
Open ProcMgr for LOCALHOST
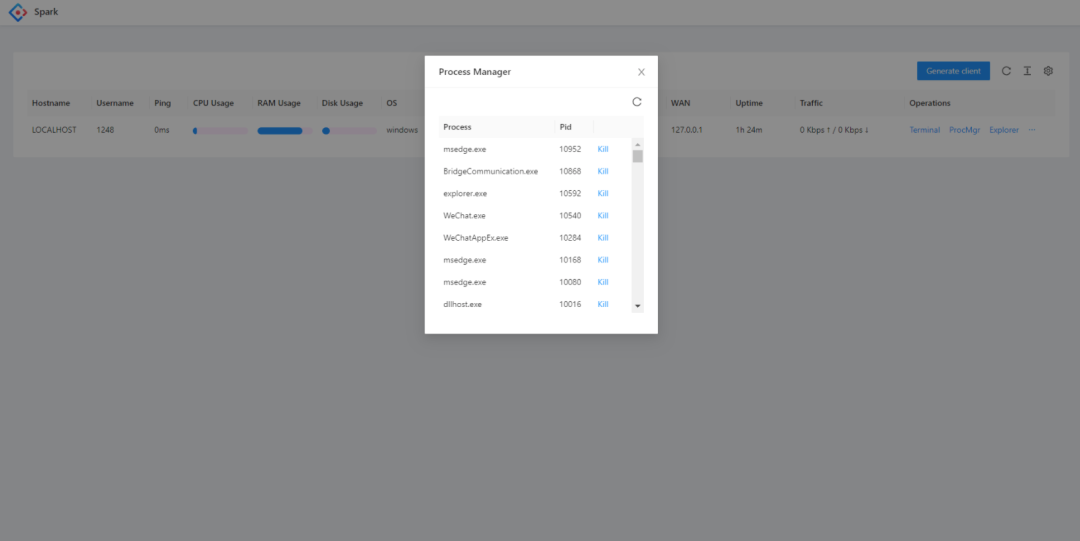(964, 130)
